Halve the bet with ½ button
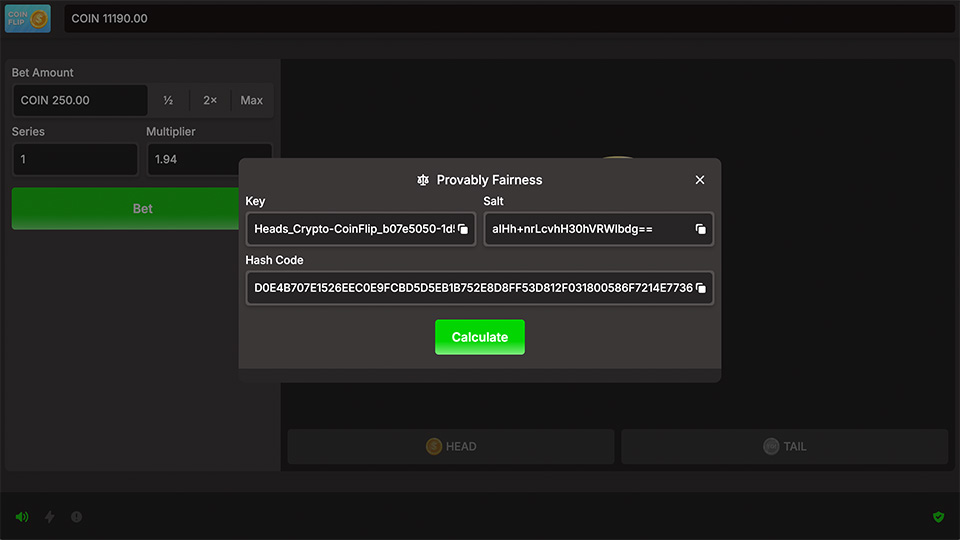Viewport: 960px width, 540px height. (168, 100)
